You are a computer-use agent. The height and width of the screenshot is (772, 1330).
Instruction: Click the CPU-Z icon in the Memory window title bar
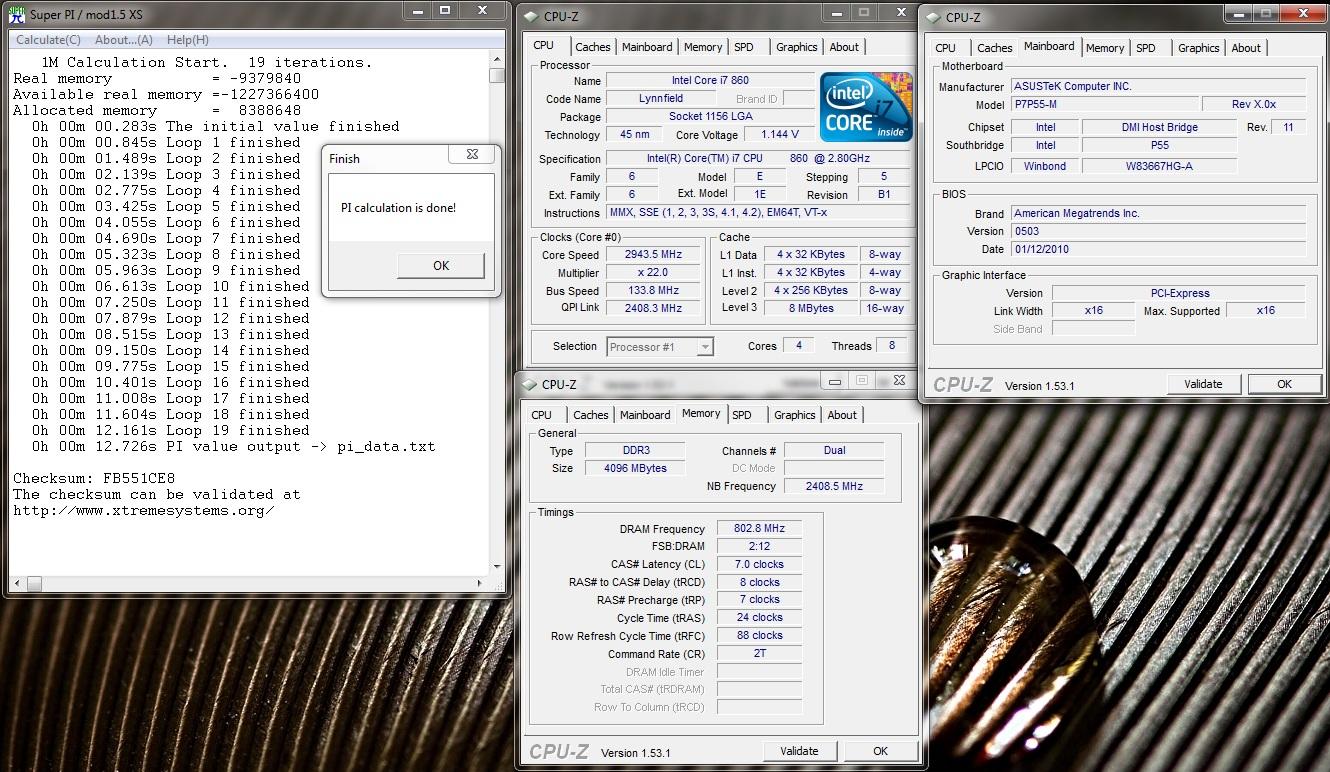click(x=529, y=384)
